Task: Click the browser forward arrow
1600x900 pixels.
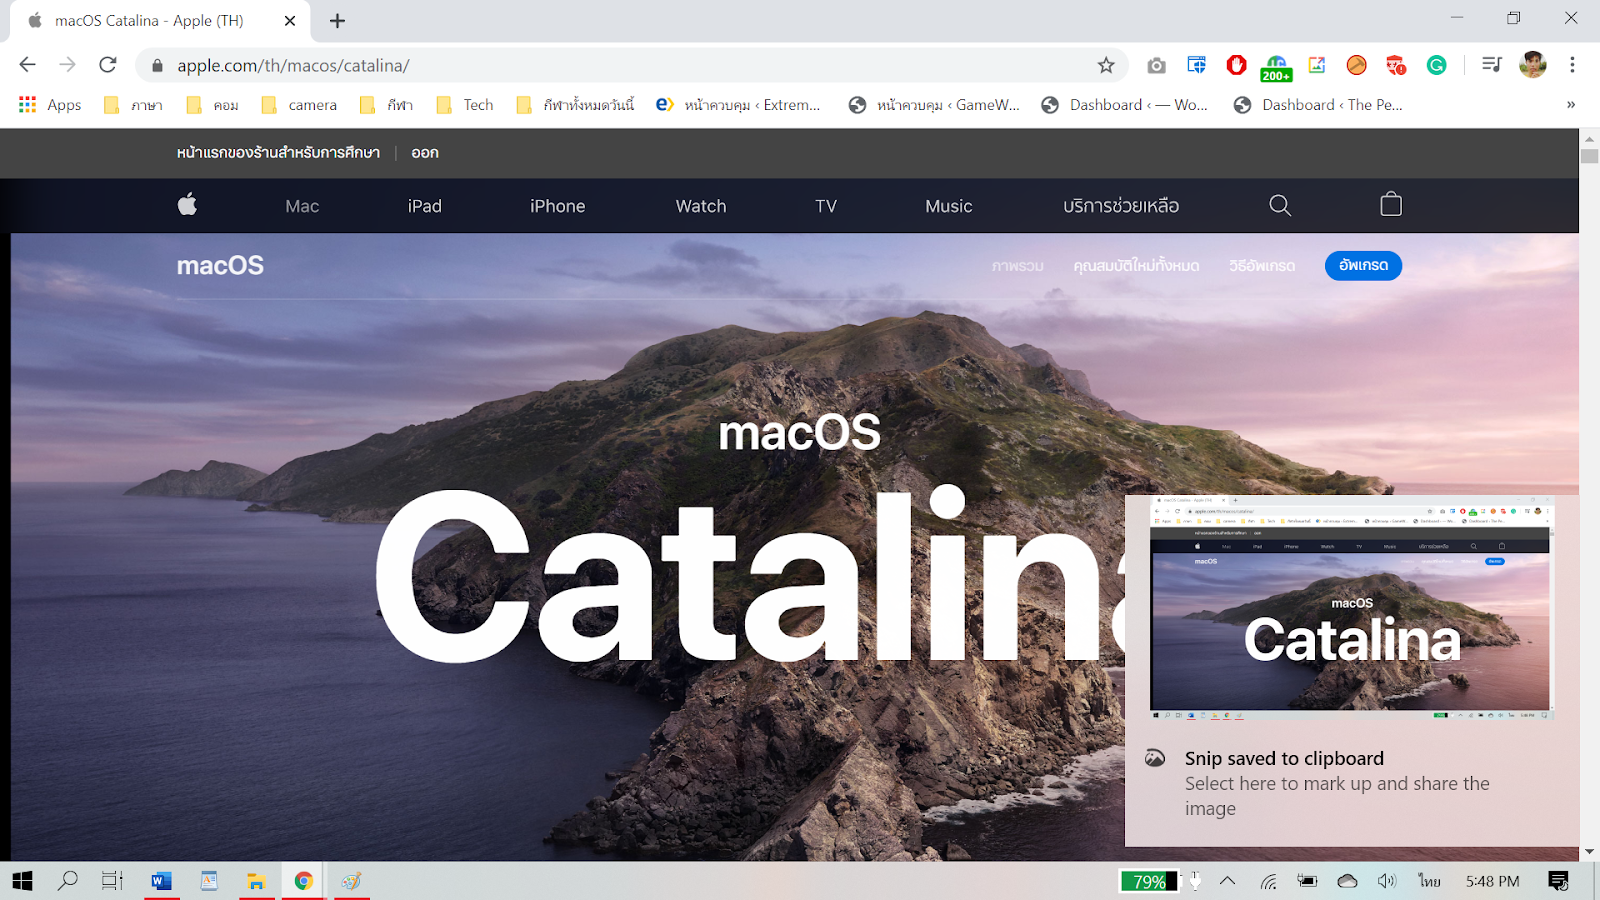Action: [x=67, y=65]
